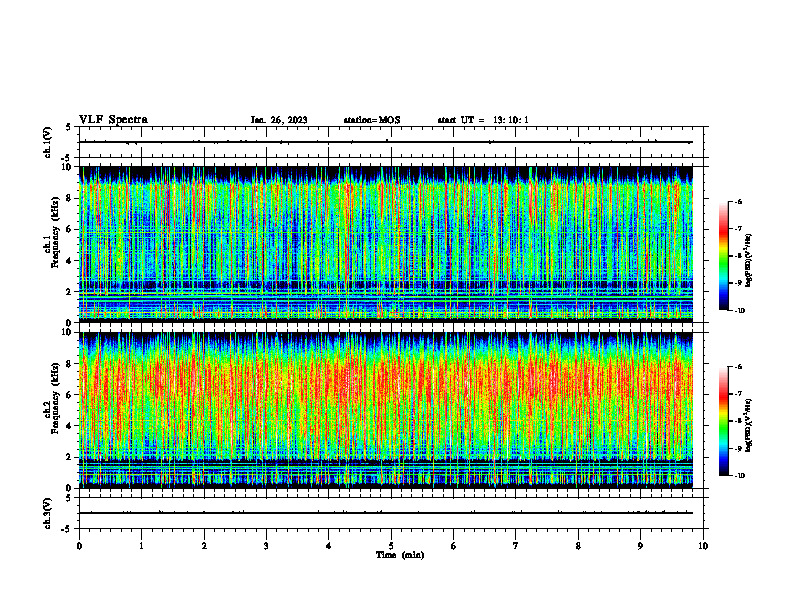Screen dimensions: 792x612
Task: Click the time axis tick label 2
Action: click(204, 546)
